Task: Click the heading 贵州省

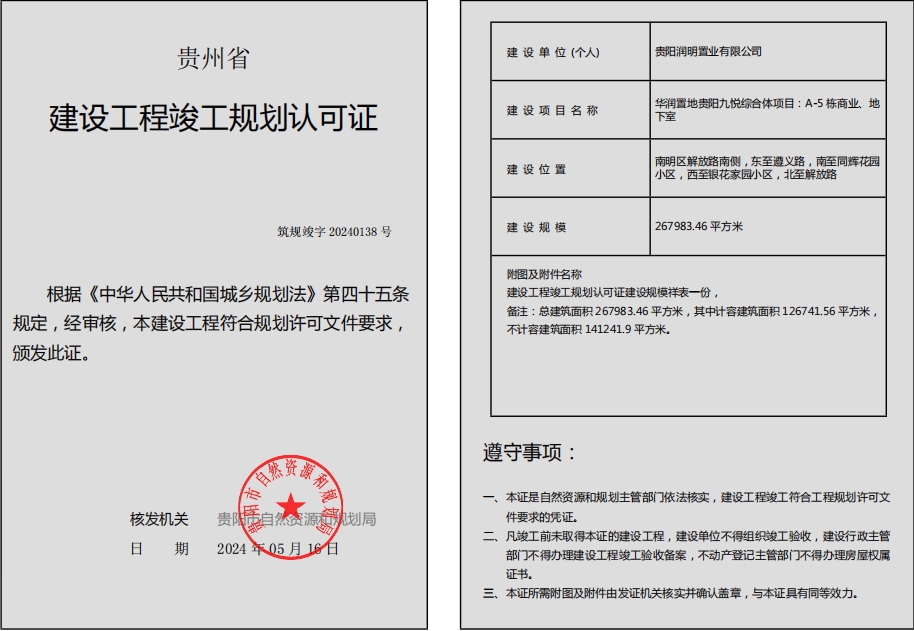Action: coord(213,59)
